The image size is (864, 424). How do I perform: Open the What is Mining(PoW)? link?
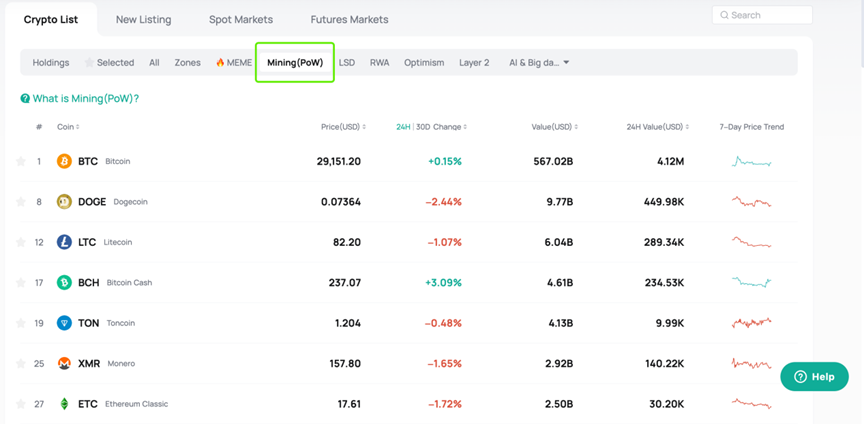pos(85,99)
